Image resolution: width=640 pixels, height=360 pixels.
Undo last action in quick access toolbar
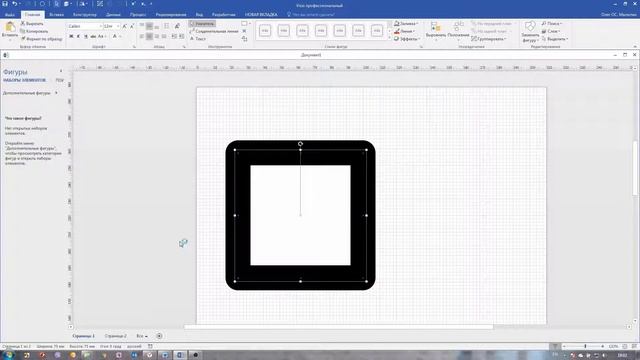point(14,4)
